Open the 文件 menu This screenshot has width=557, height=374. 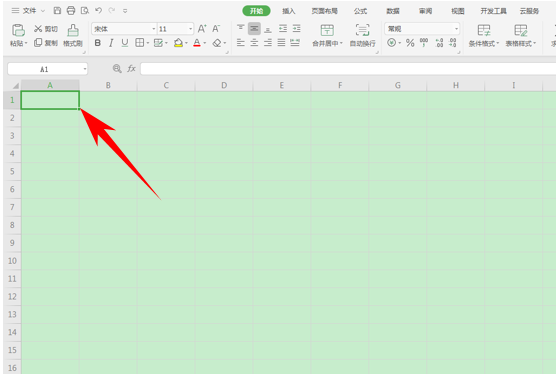coord(30,11)
